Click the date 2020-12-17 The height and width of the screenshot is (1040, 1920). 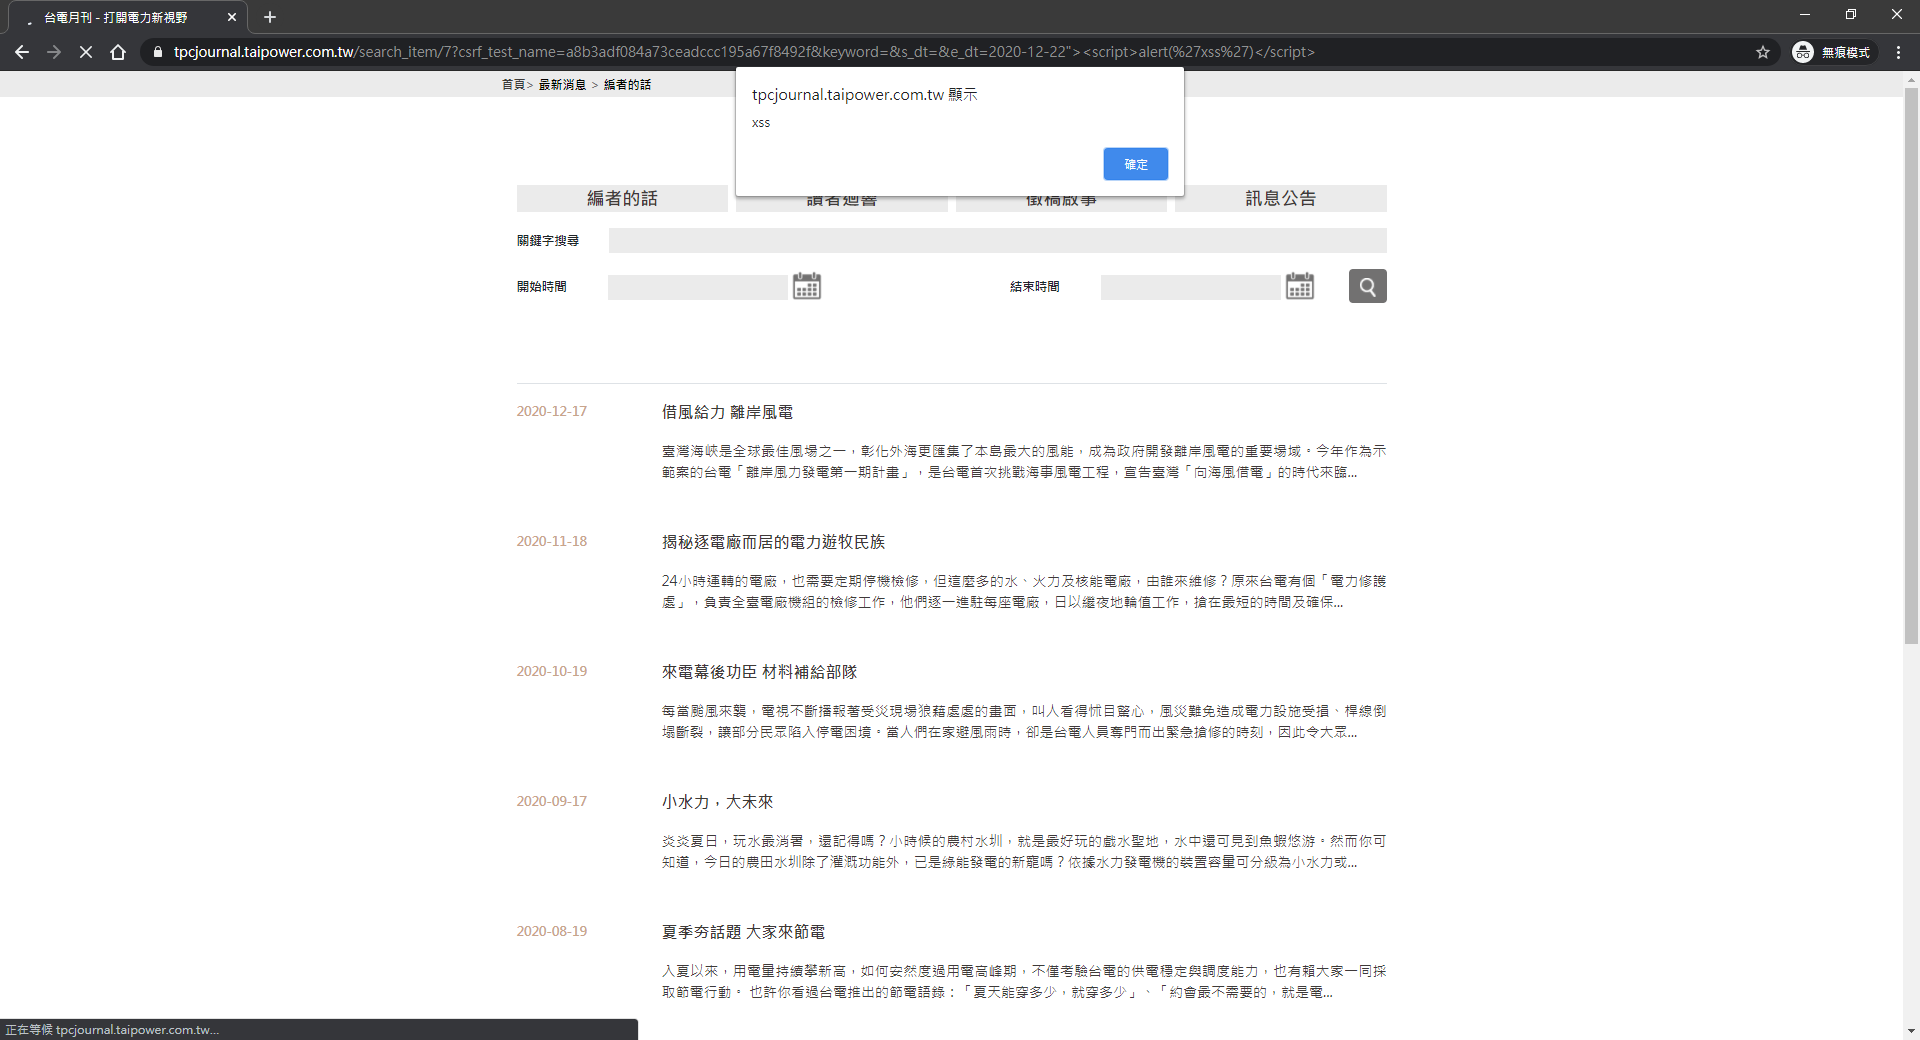(552, 411)
